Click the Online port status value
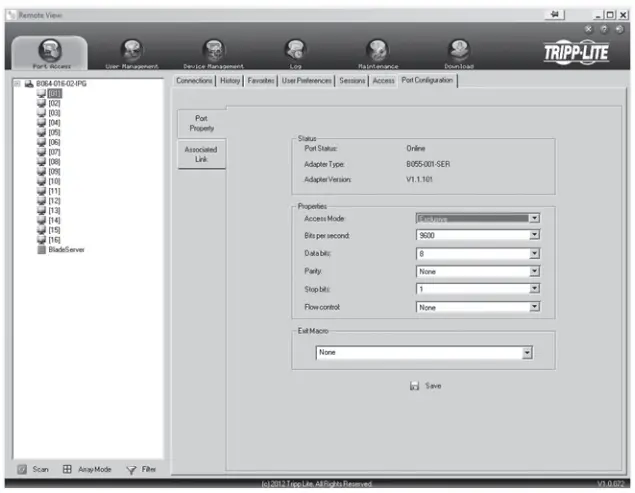Screen dimensions: 635x493 pyautogui.click(x=416, y=149)
